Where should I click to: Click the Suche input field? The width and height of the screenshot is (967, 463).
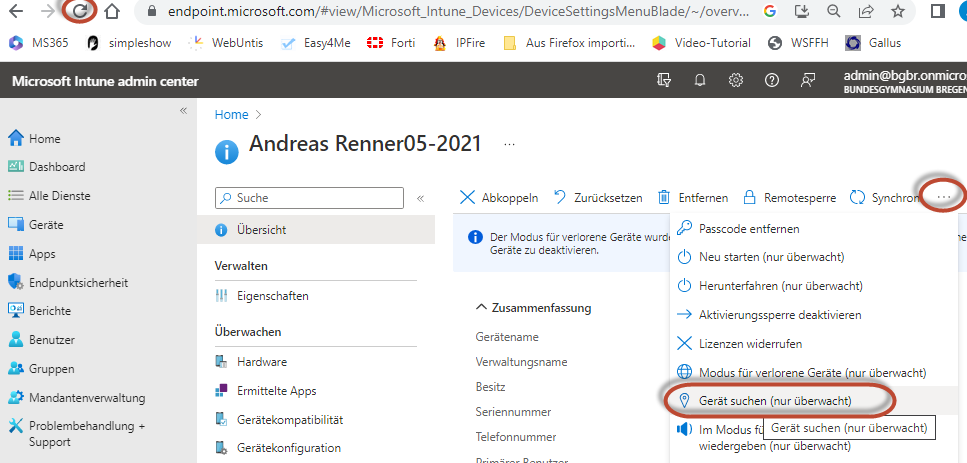point(310,198)
